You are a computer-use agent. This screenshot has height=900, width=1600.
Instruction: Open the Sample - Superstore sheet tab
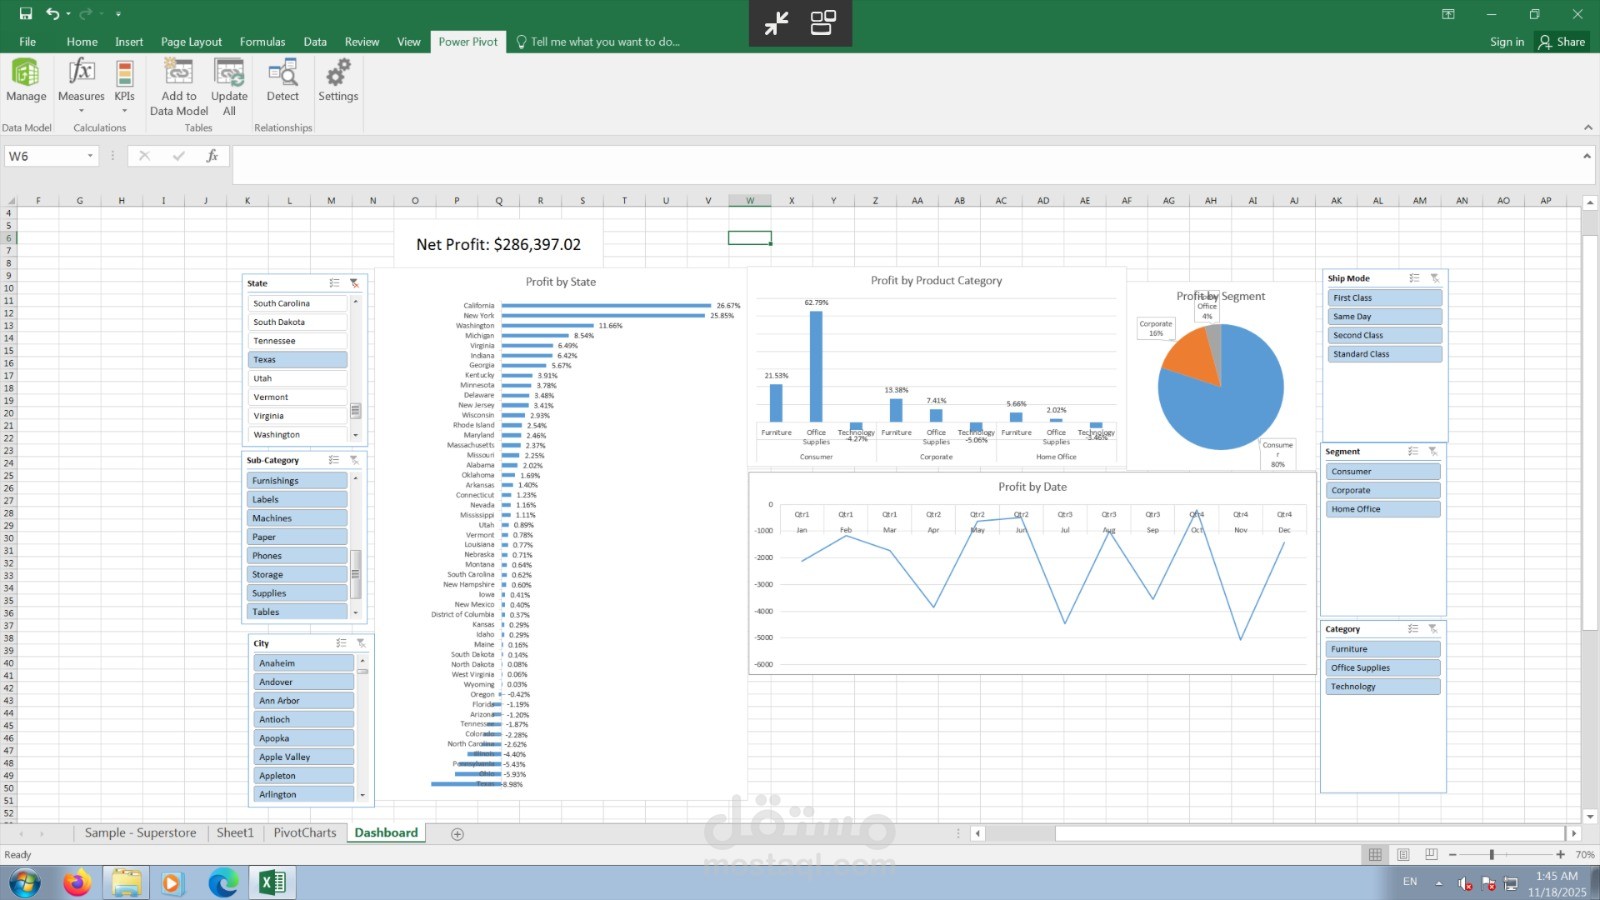[x=140, y=833]
